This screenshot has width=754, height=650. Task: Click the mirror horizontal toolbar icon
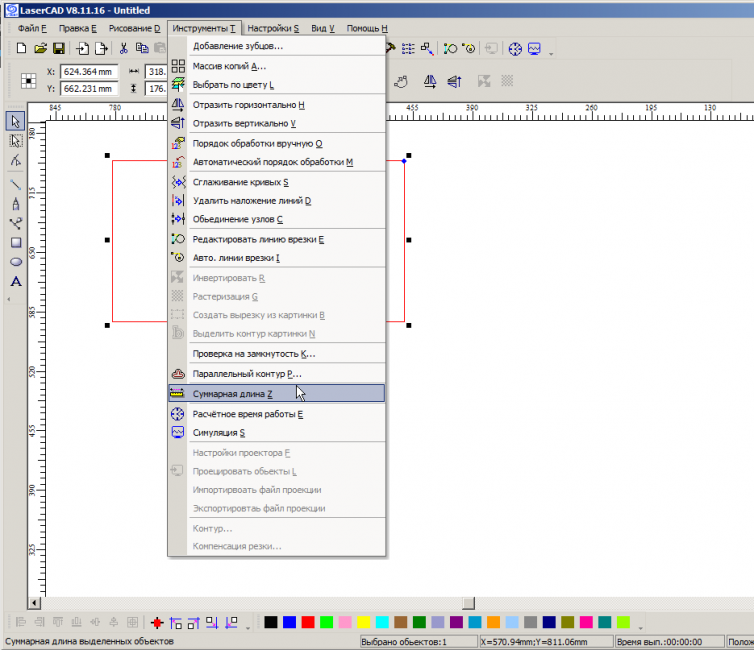tap(429, 81)
